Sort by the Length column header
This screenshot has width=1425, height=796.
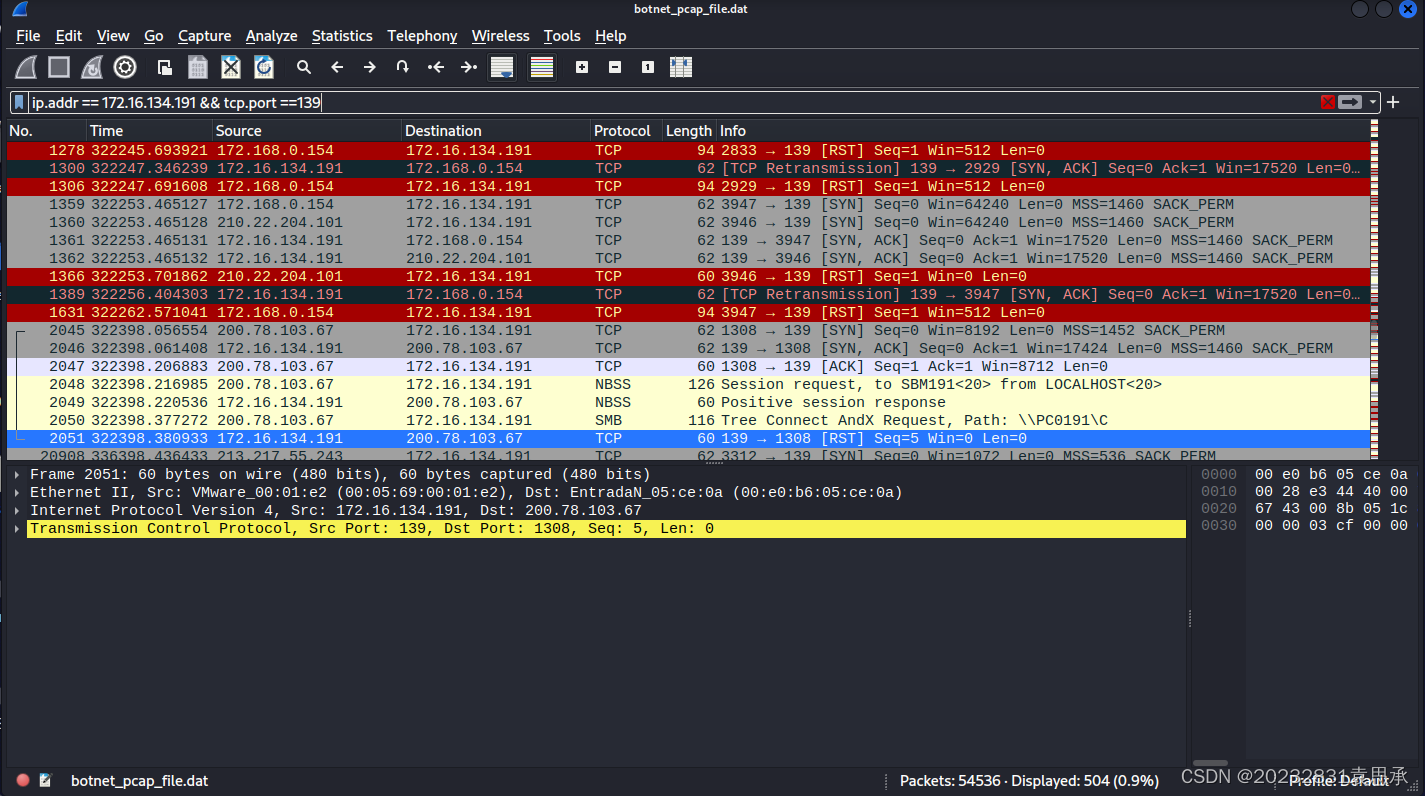[x=689, y=131]
